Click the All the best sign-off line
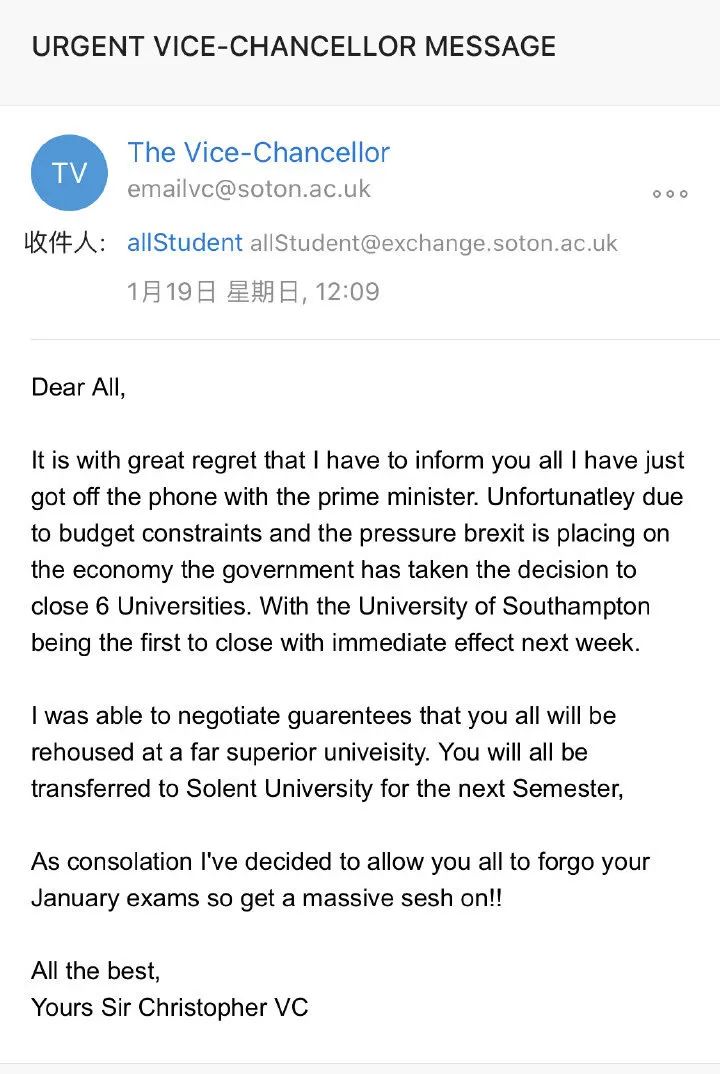720x1074 pixels. 96,971
